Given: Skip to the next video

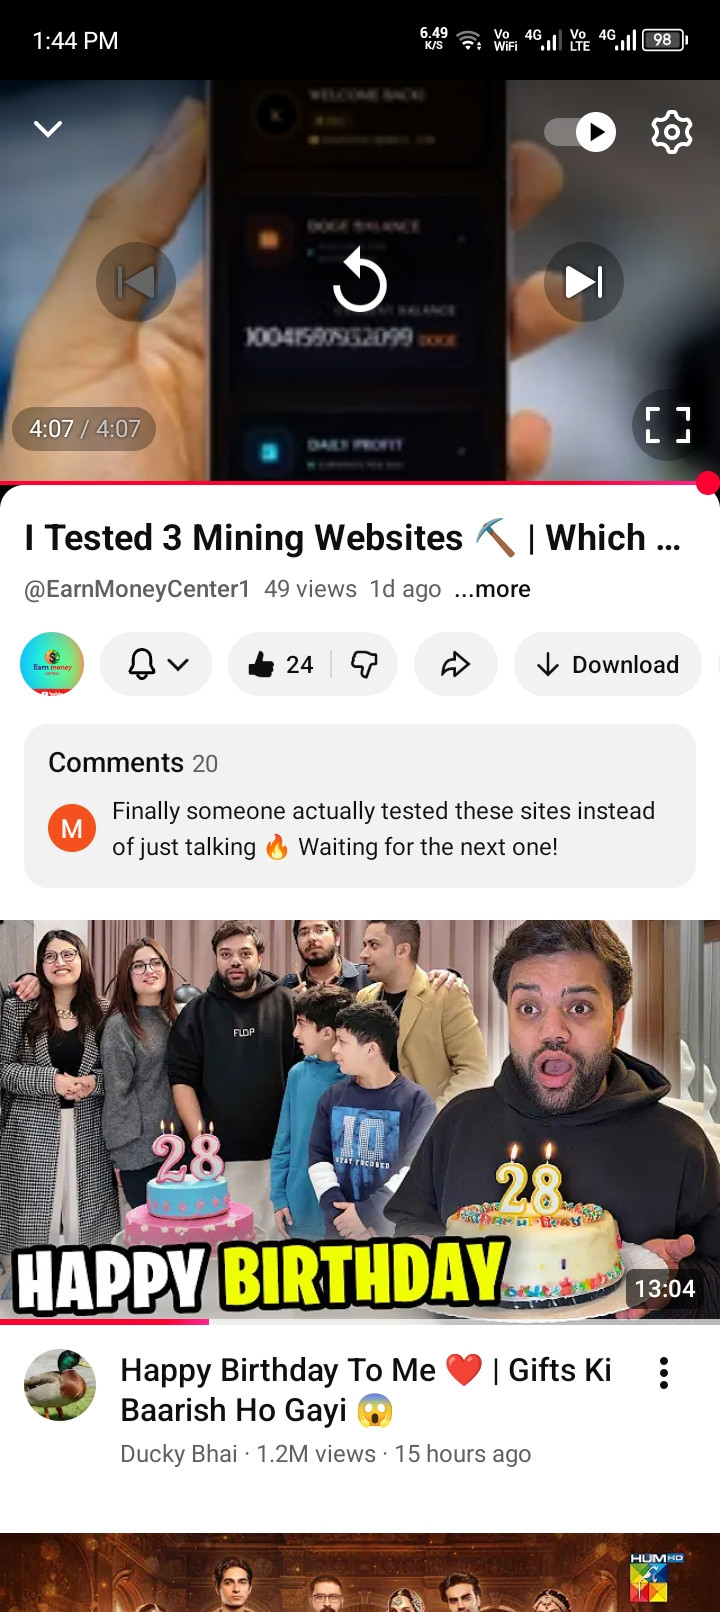Looking at the screenshot, I should pos(584,282).
